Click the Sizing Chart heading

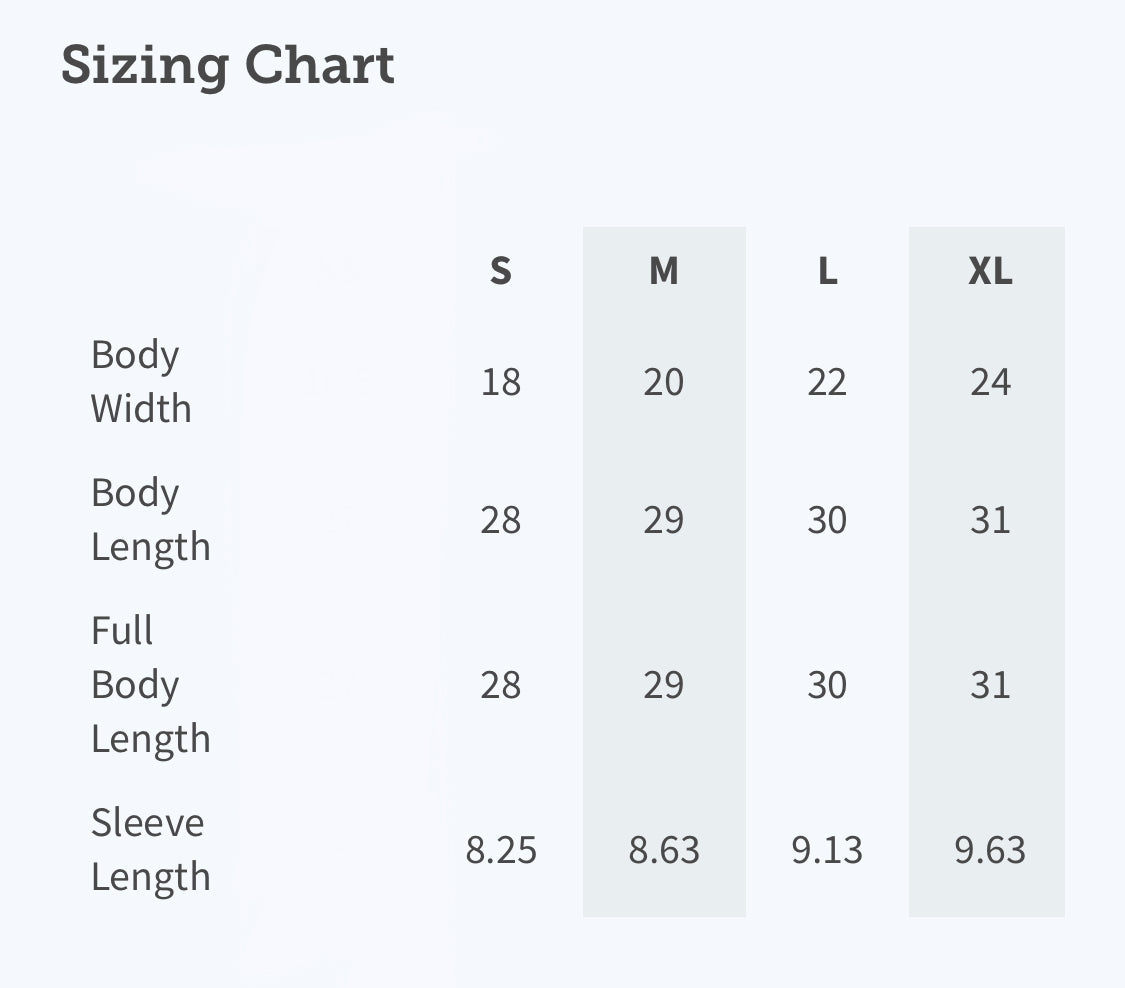[228, 66]
